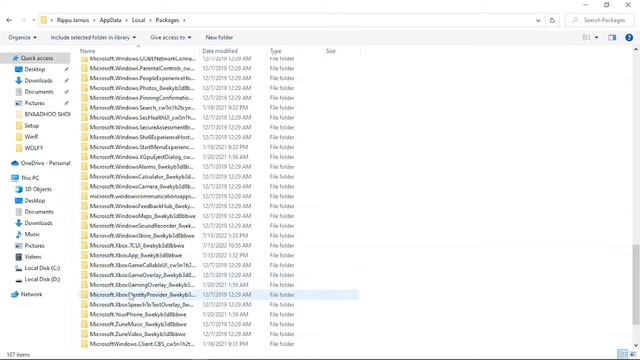640x360 pixels.
Task: Switch to large icons view in status bar
Action: [633, 354]
